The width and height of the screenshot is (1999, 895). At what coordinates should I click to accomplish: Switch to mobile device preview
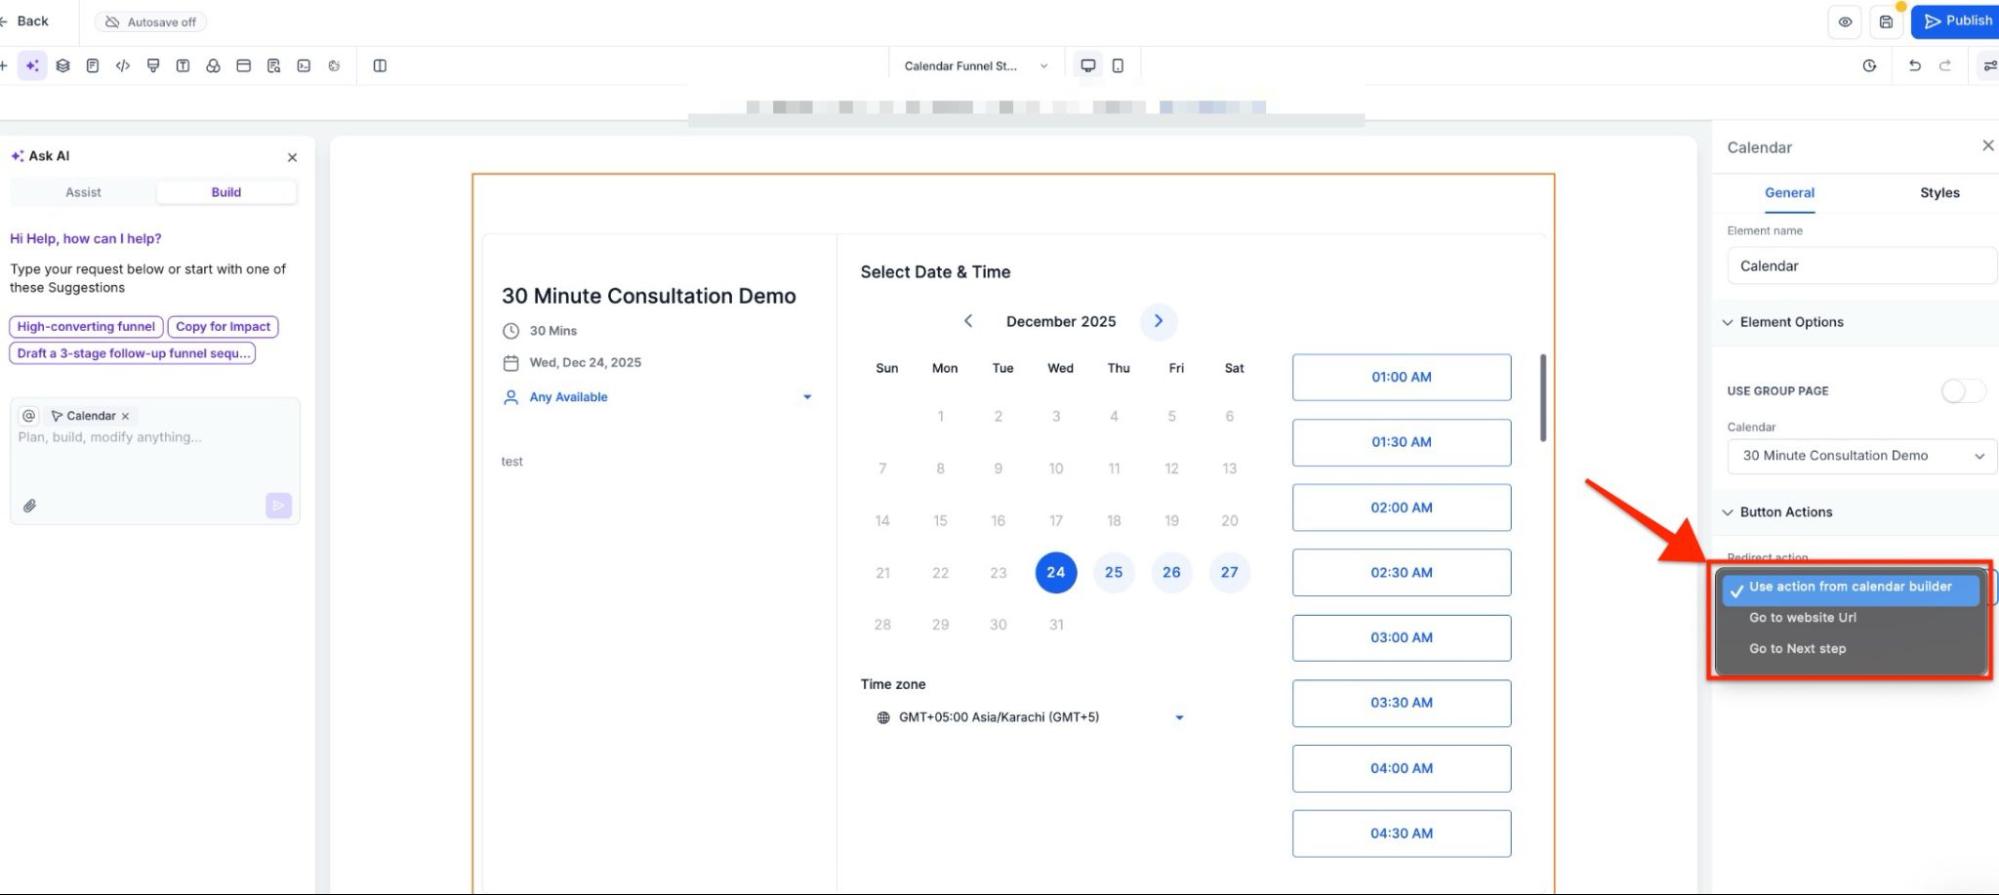coord(1118,66)
